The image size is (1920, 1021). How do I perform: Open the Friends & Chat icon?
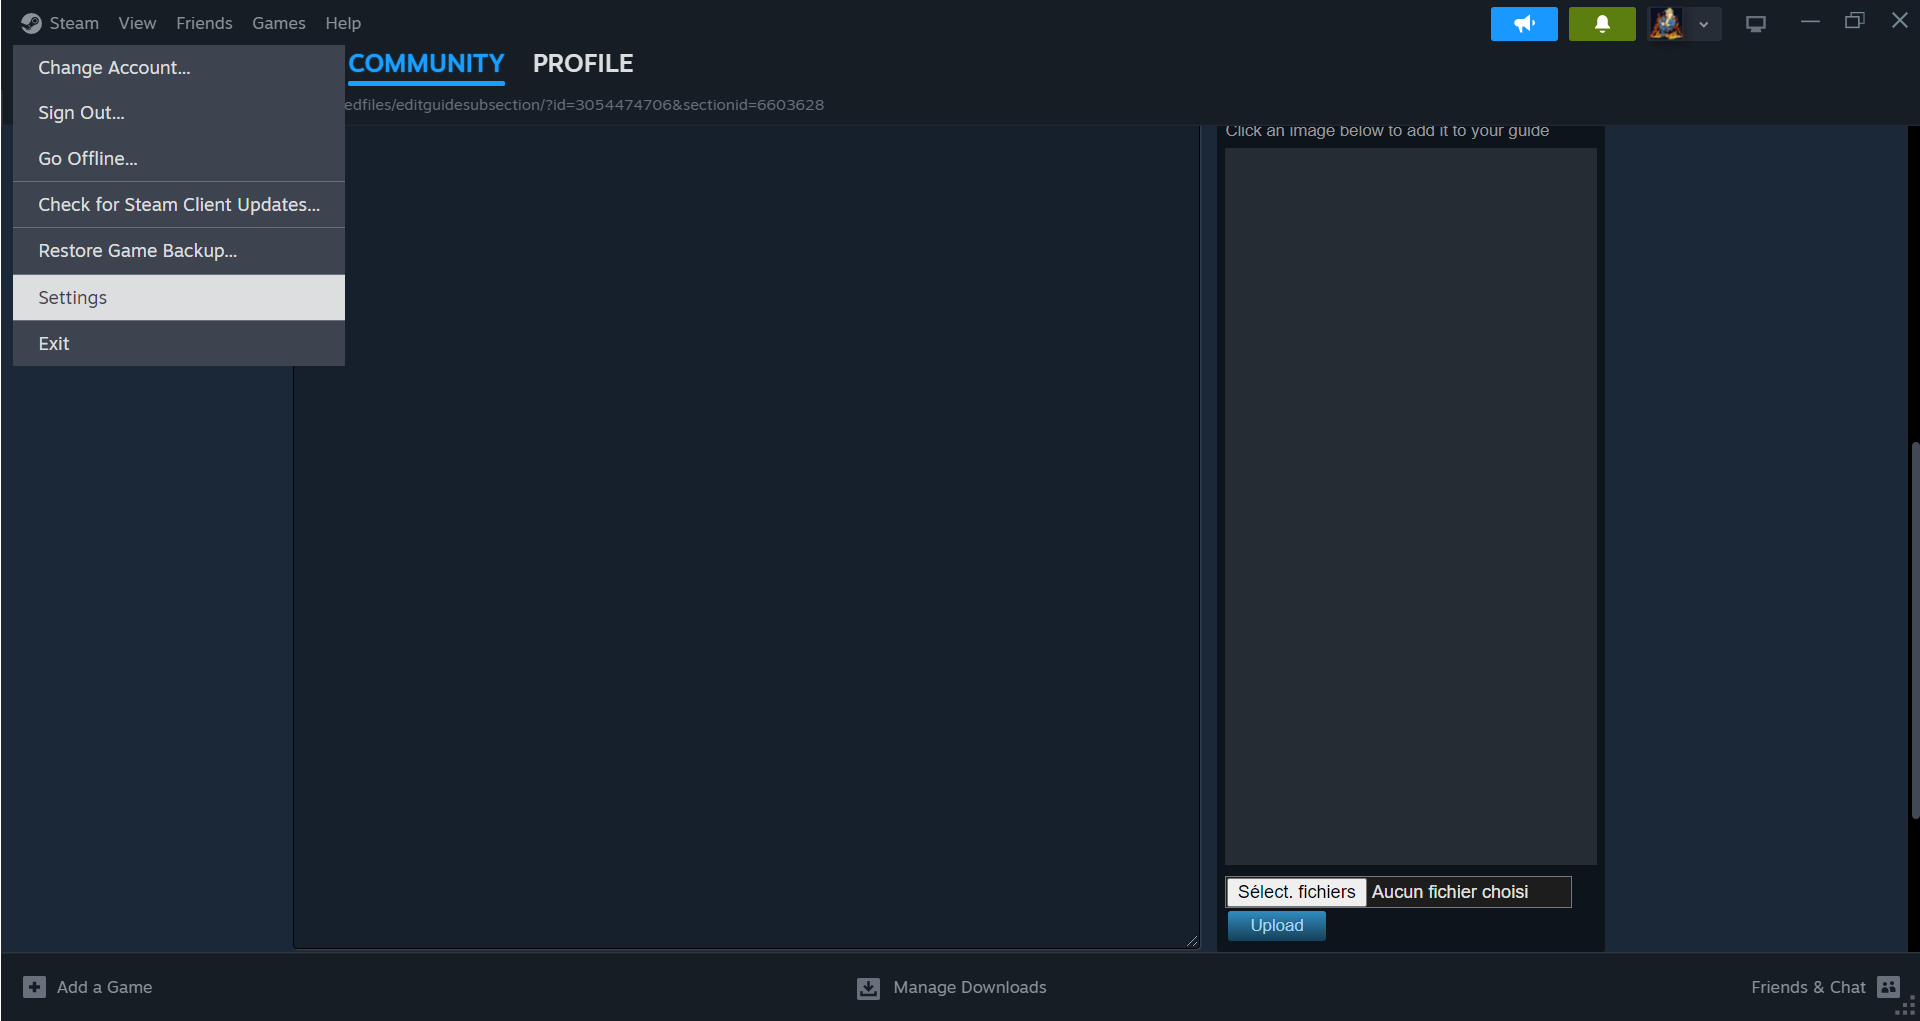click(x=1888, y=987)
